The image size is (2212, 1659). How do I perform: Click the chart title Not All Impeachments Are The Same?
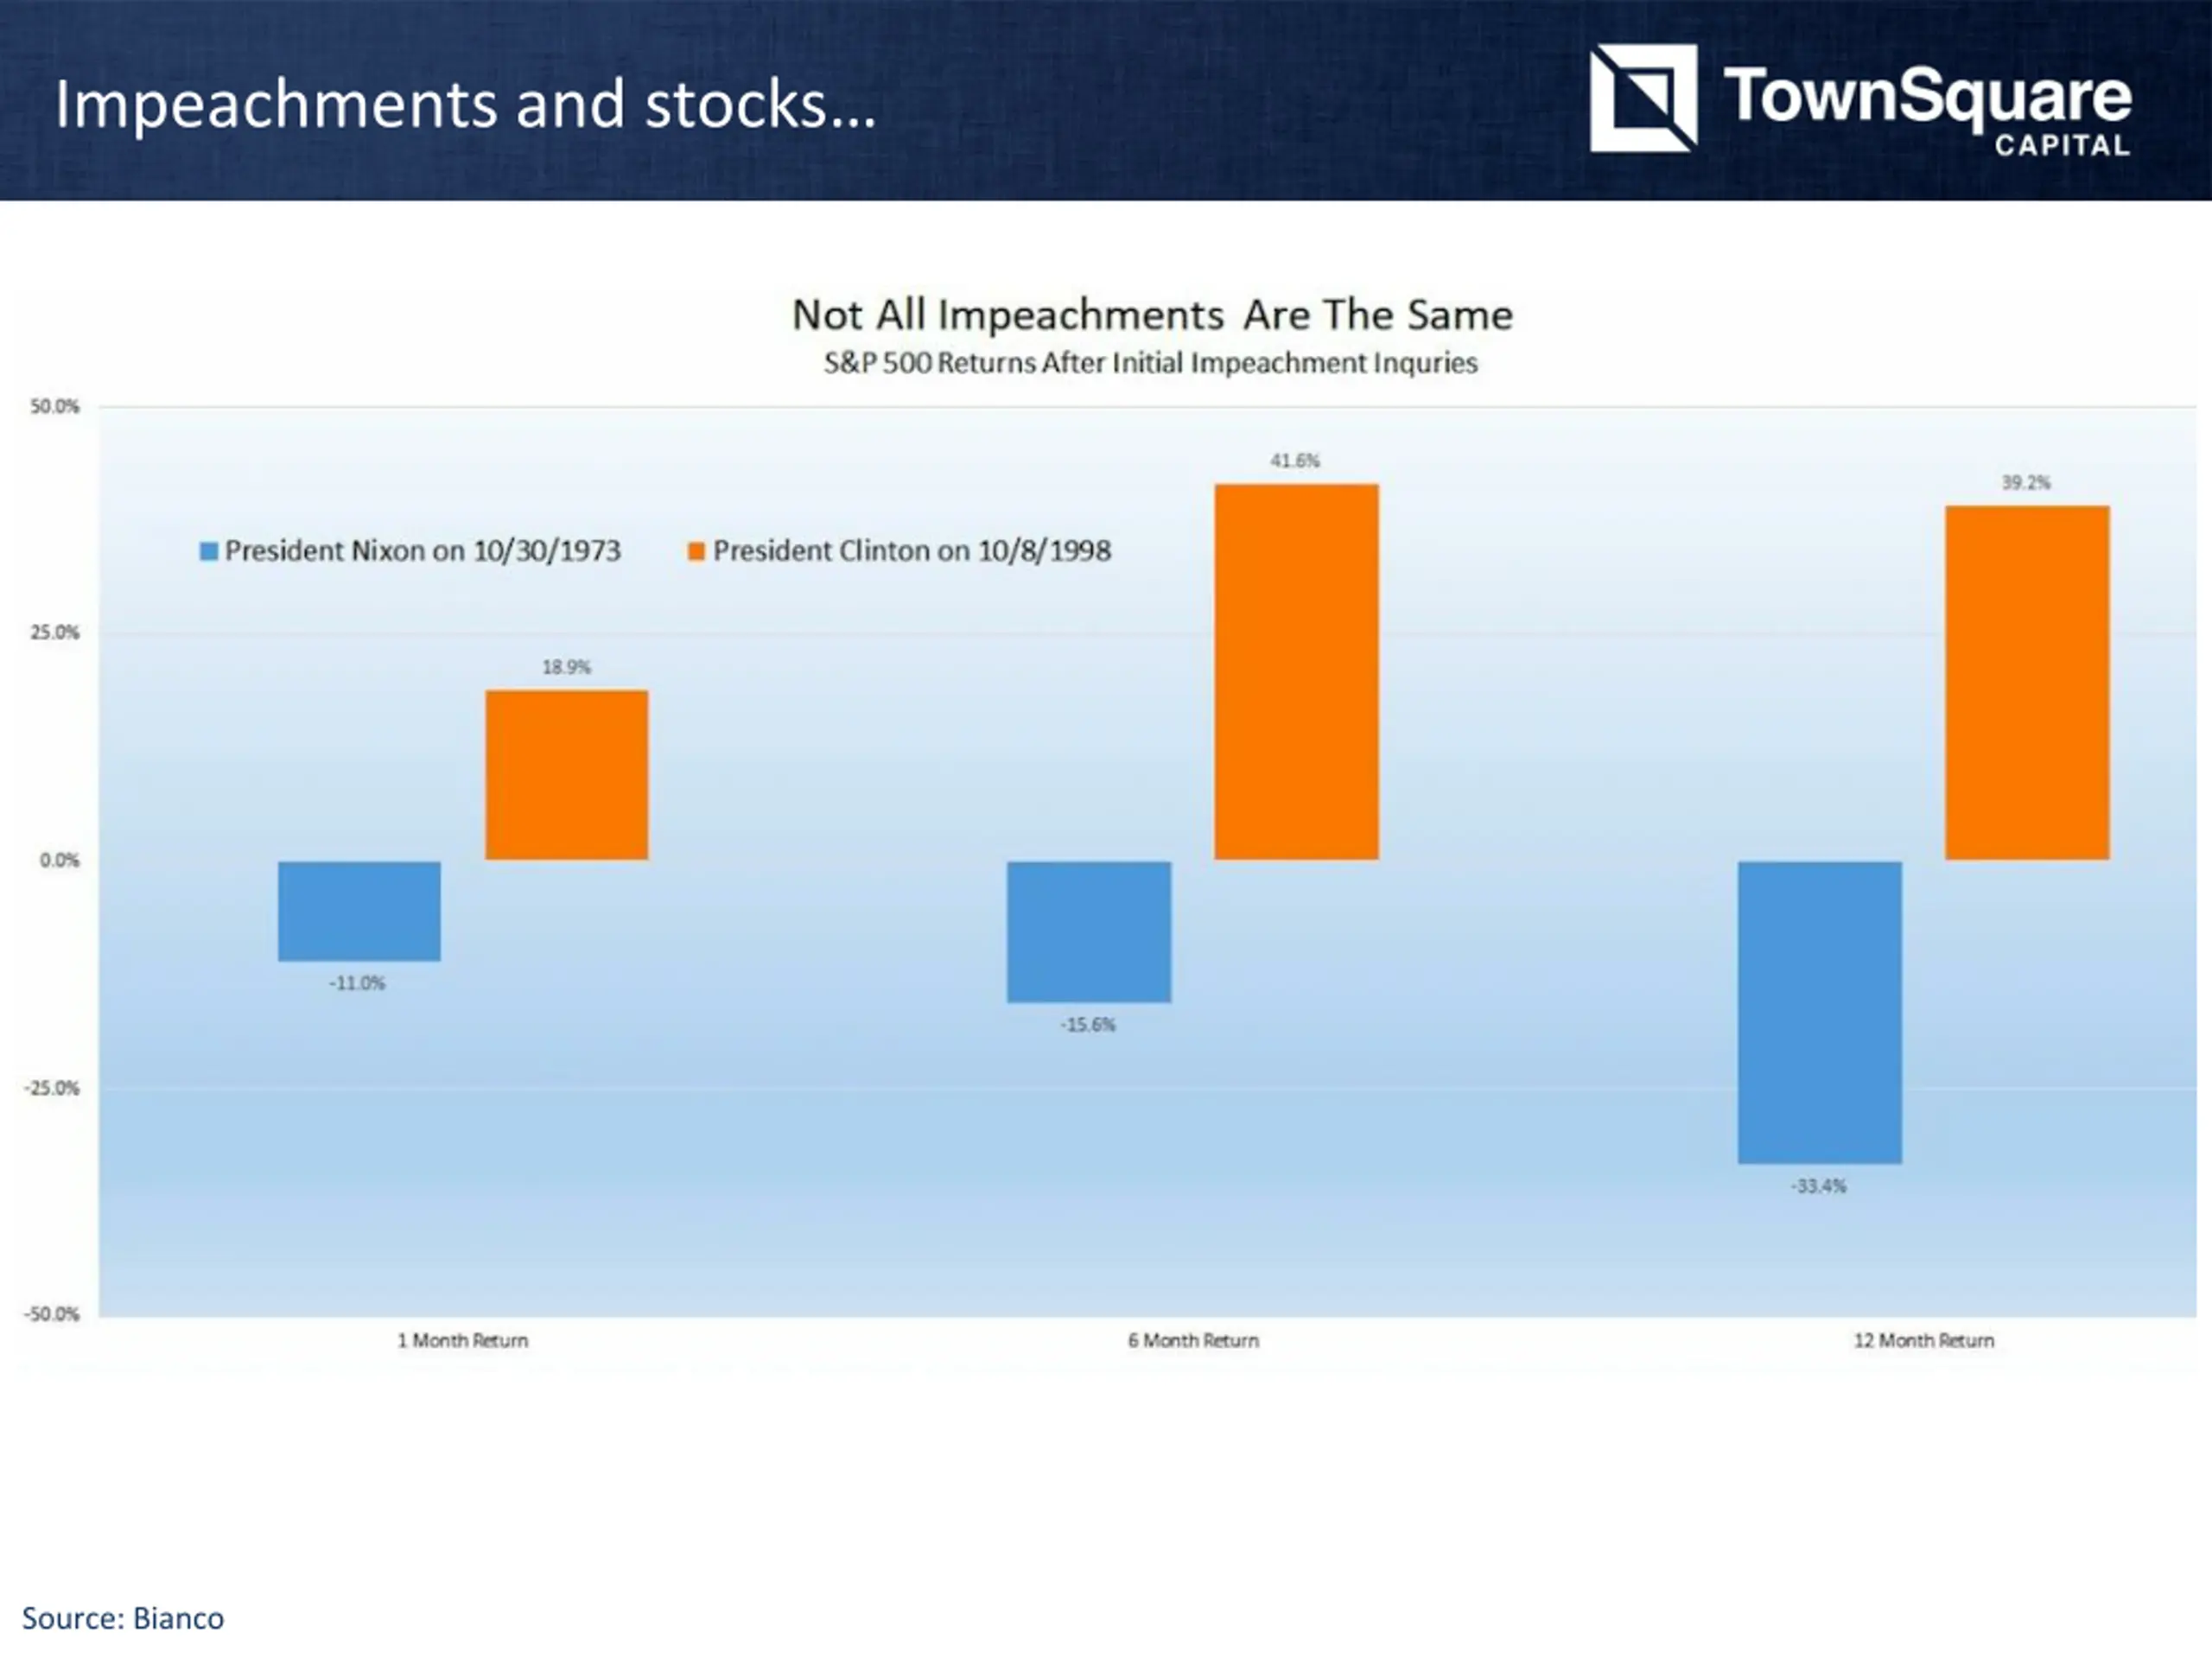[x=1152, y=315]
